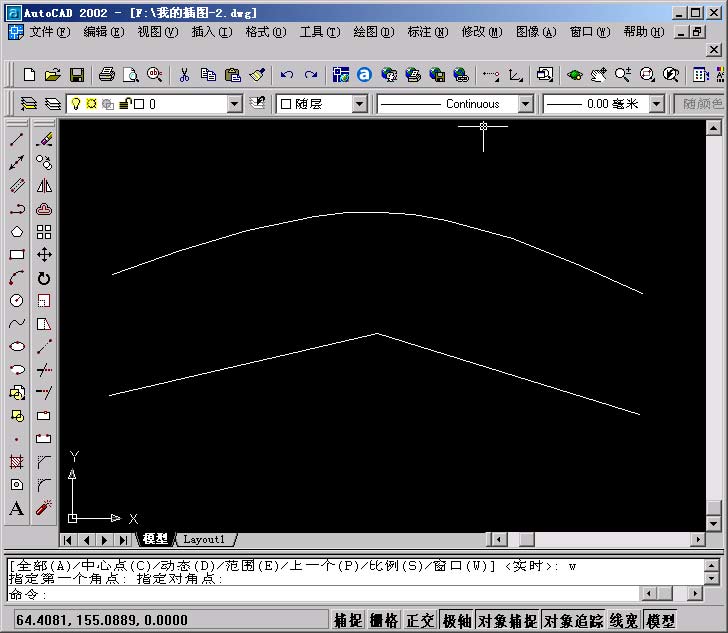Viewport: 728px width, 633px height.
Task: Open the 绘图(D) menu
Action: pyautogui.click(x=374, y=32)
